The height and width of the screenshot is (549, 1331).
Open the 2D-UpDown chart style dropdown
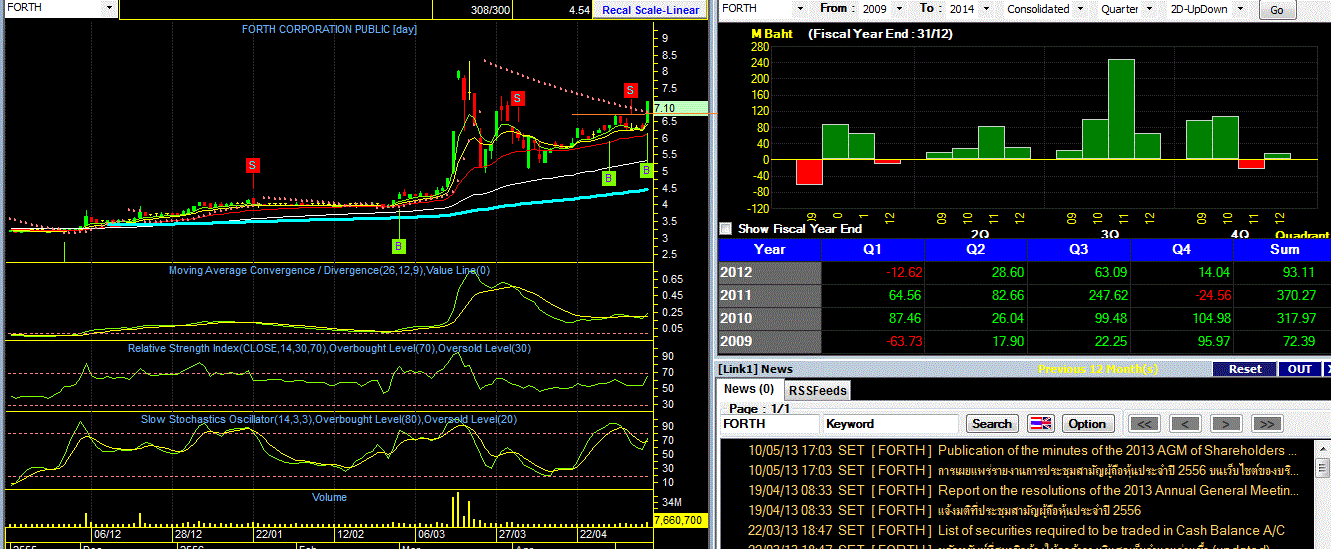point(1241,8)
